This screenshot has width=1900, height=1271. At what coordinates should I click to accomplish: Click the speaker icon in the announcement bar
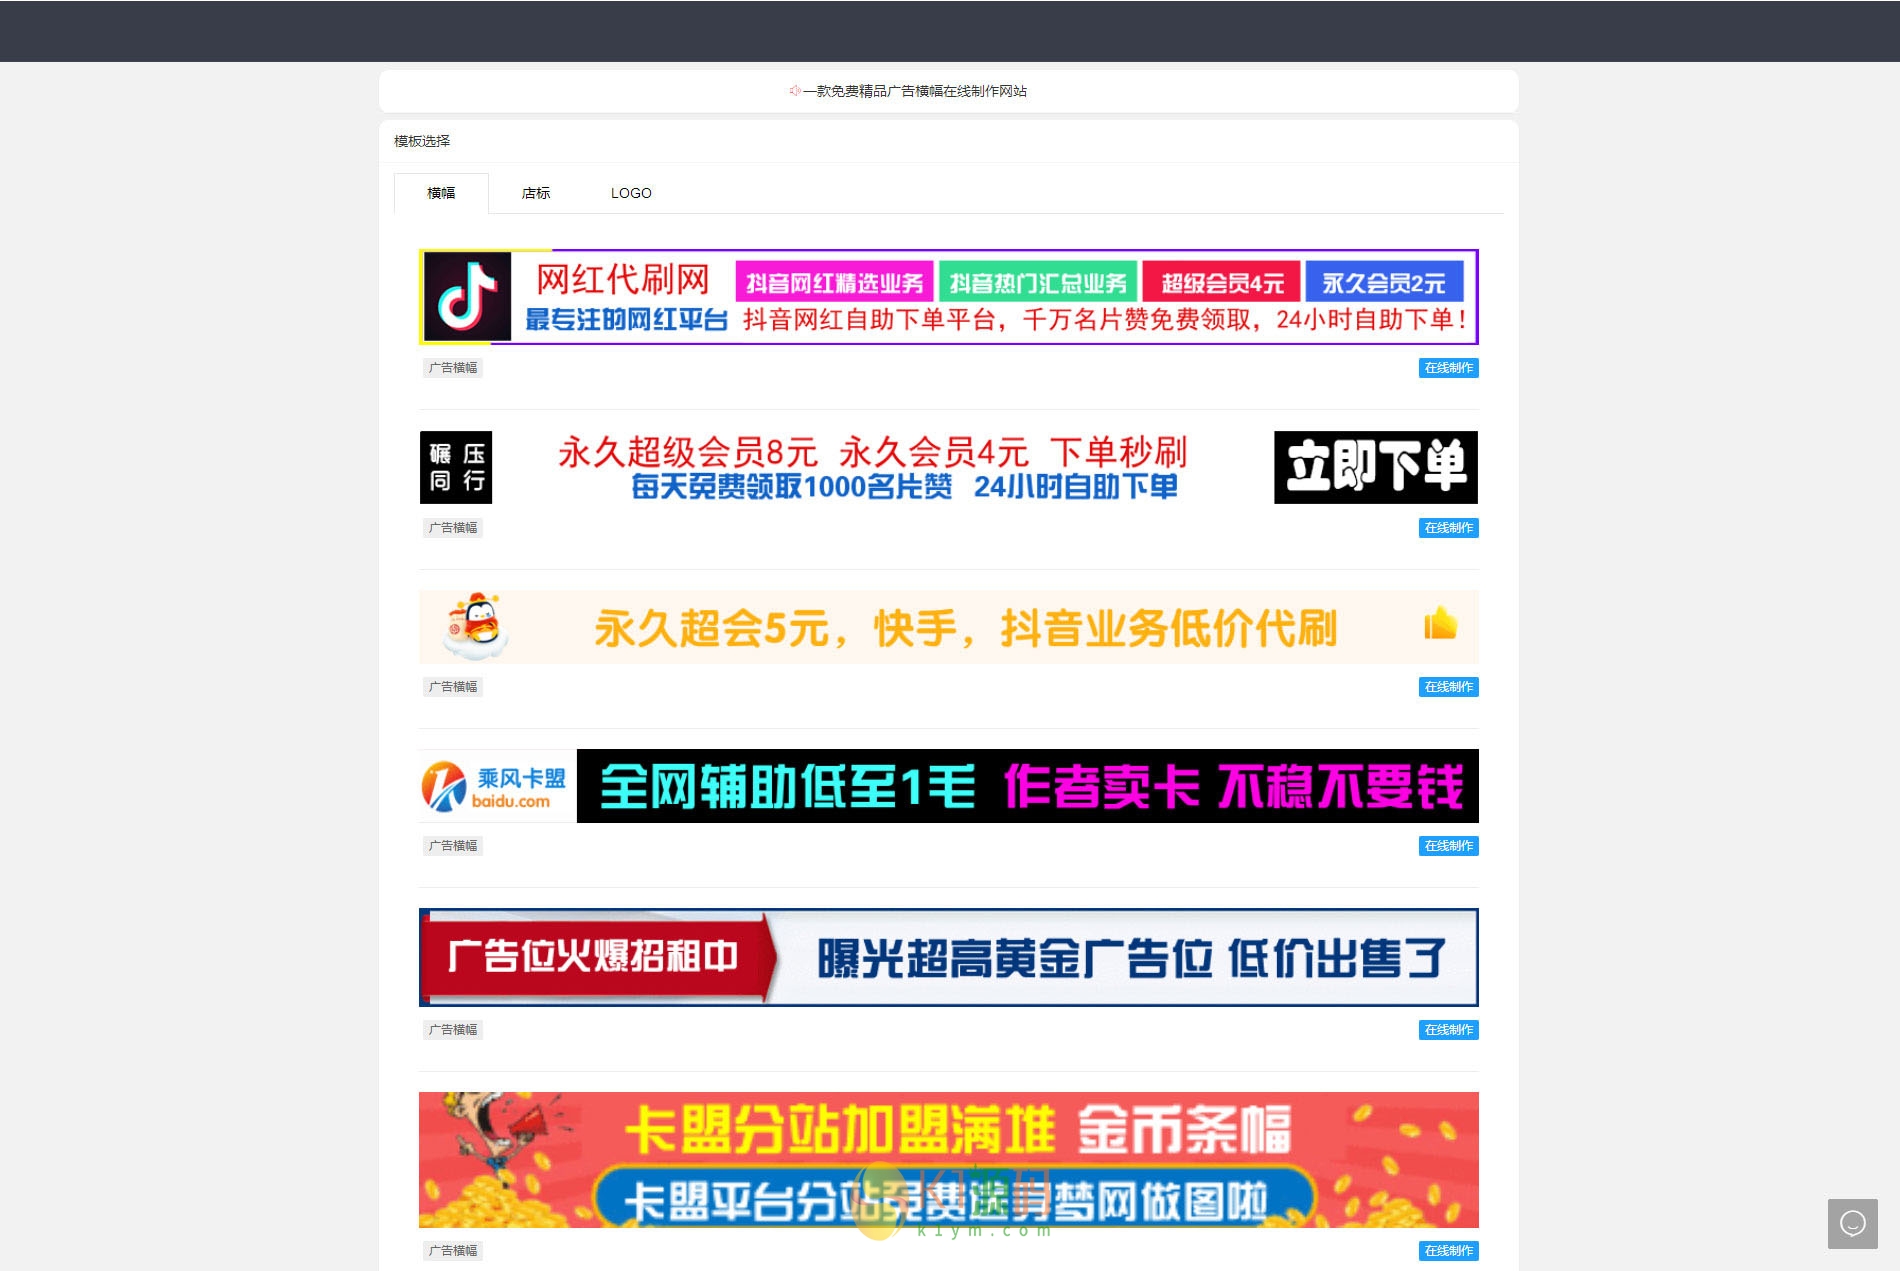point(795,91)
